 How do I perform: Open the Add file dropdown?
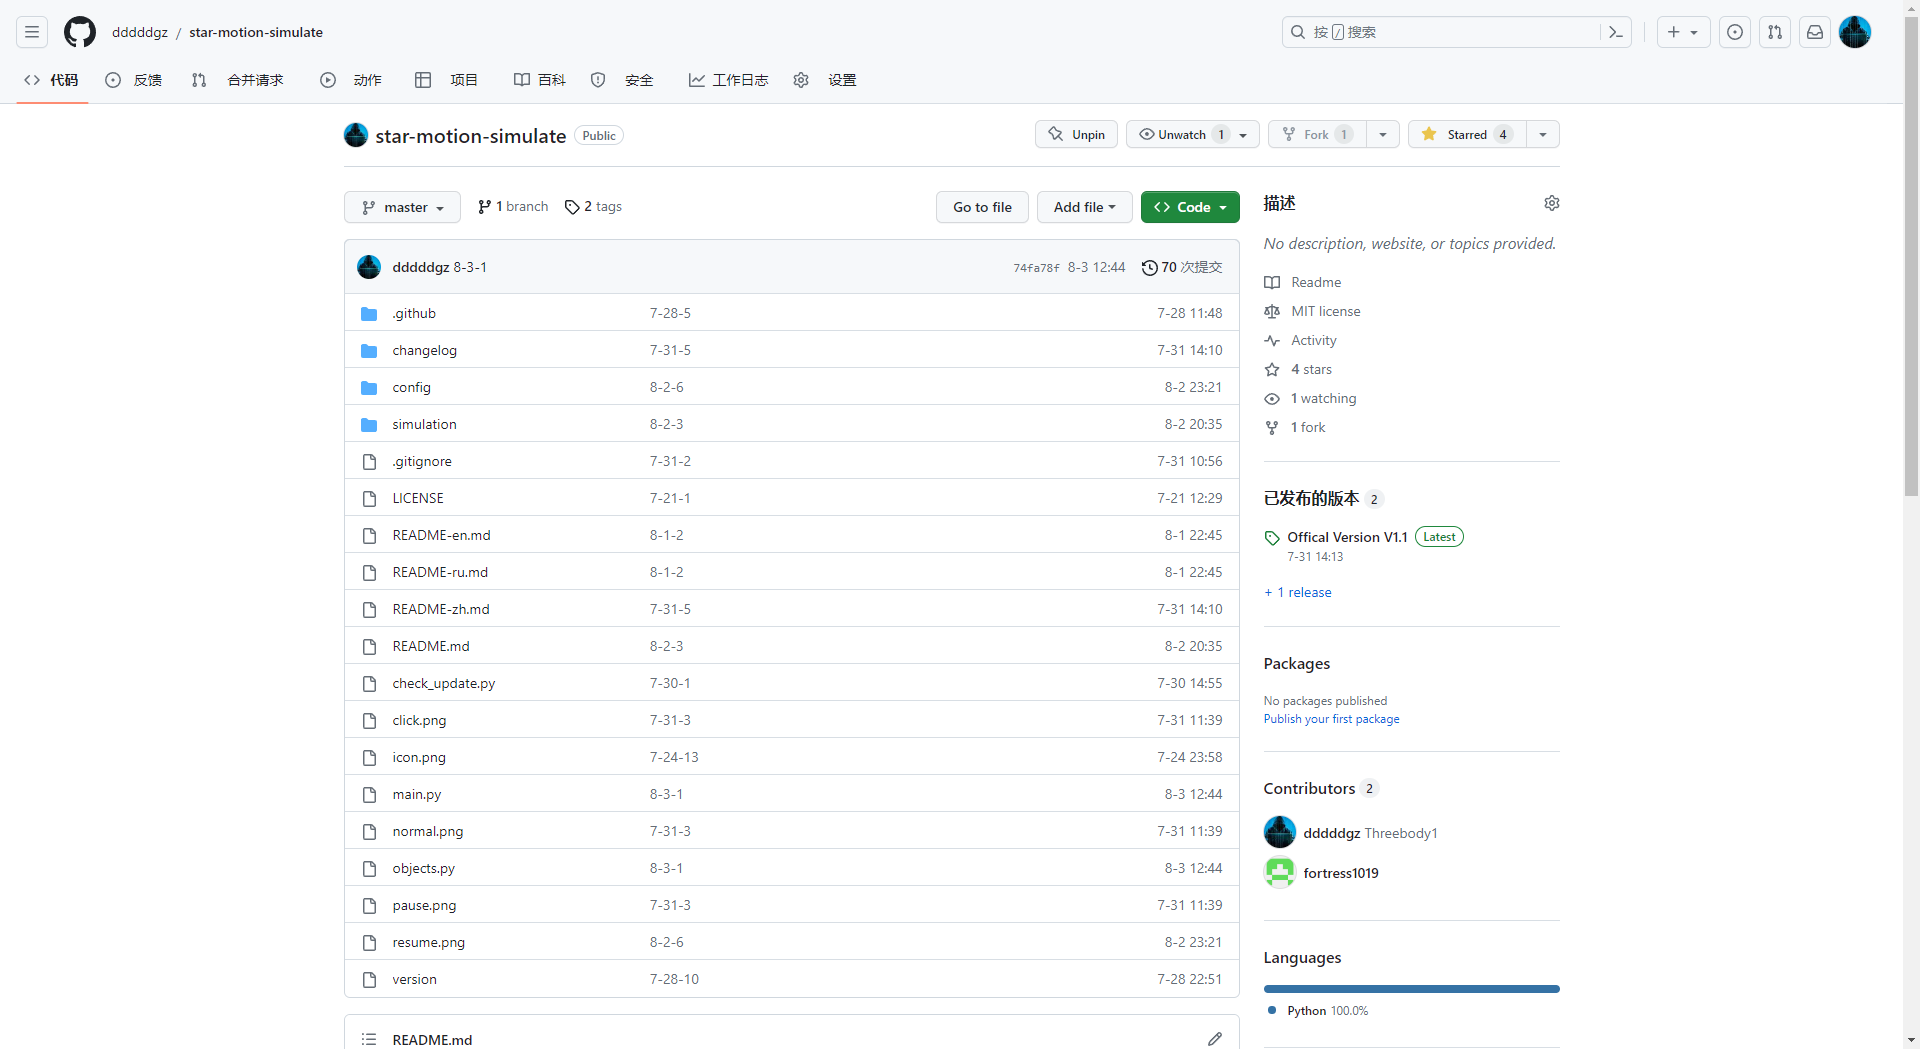[x=1084, y=207]
